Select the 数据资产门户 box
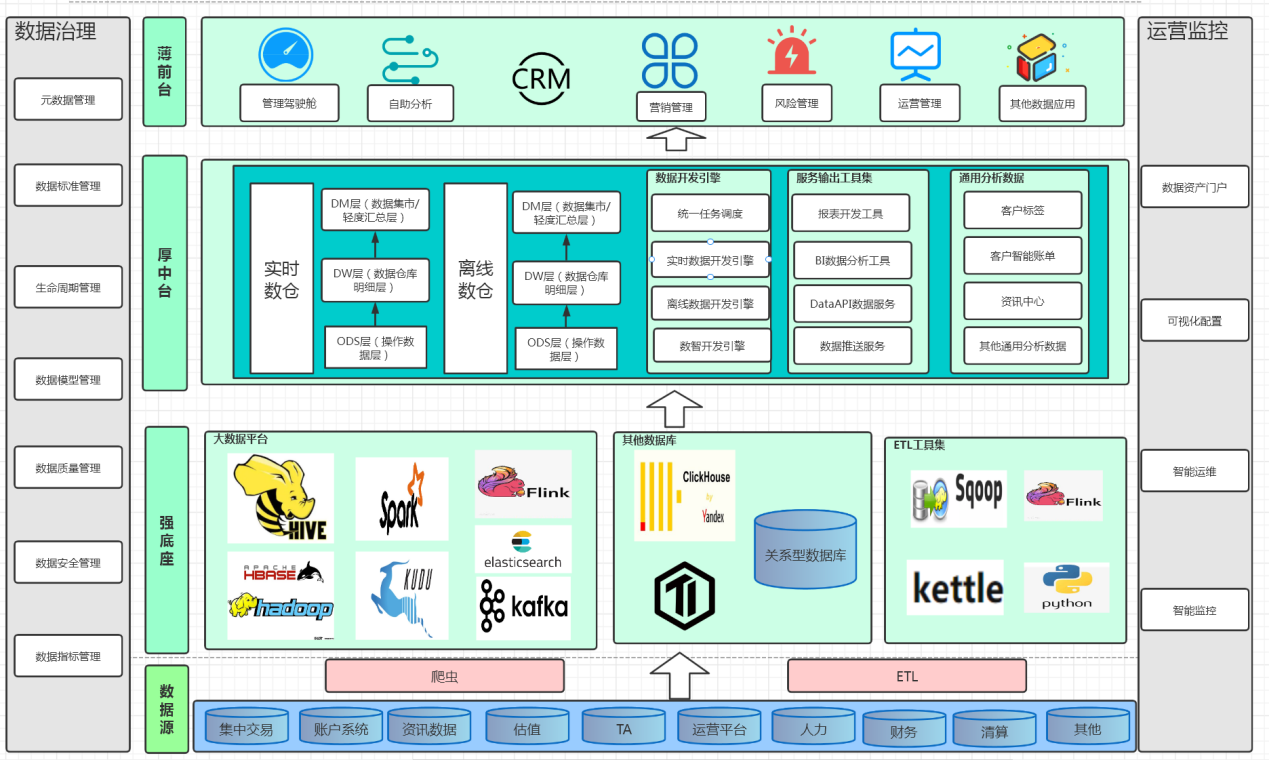The image size is (1269, 760). (1195, 186)
